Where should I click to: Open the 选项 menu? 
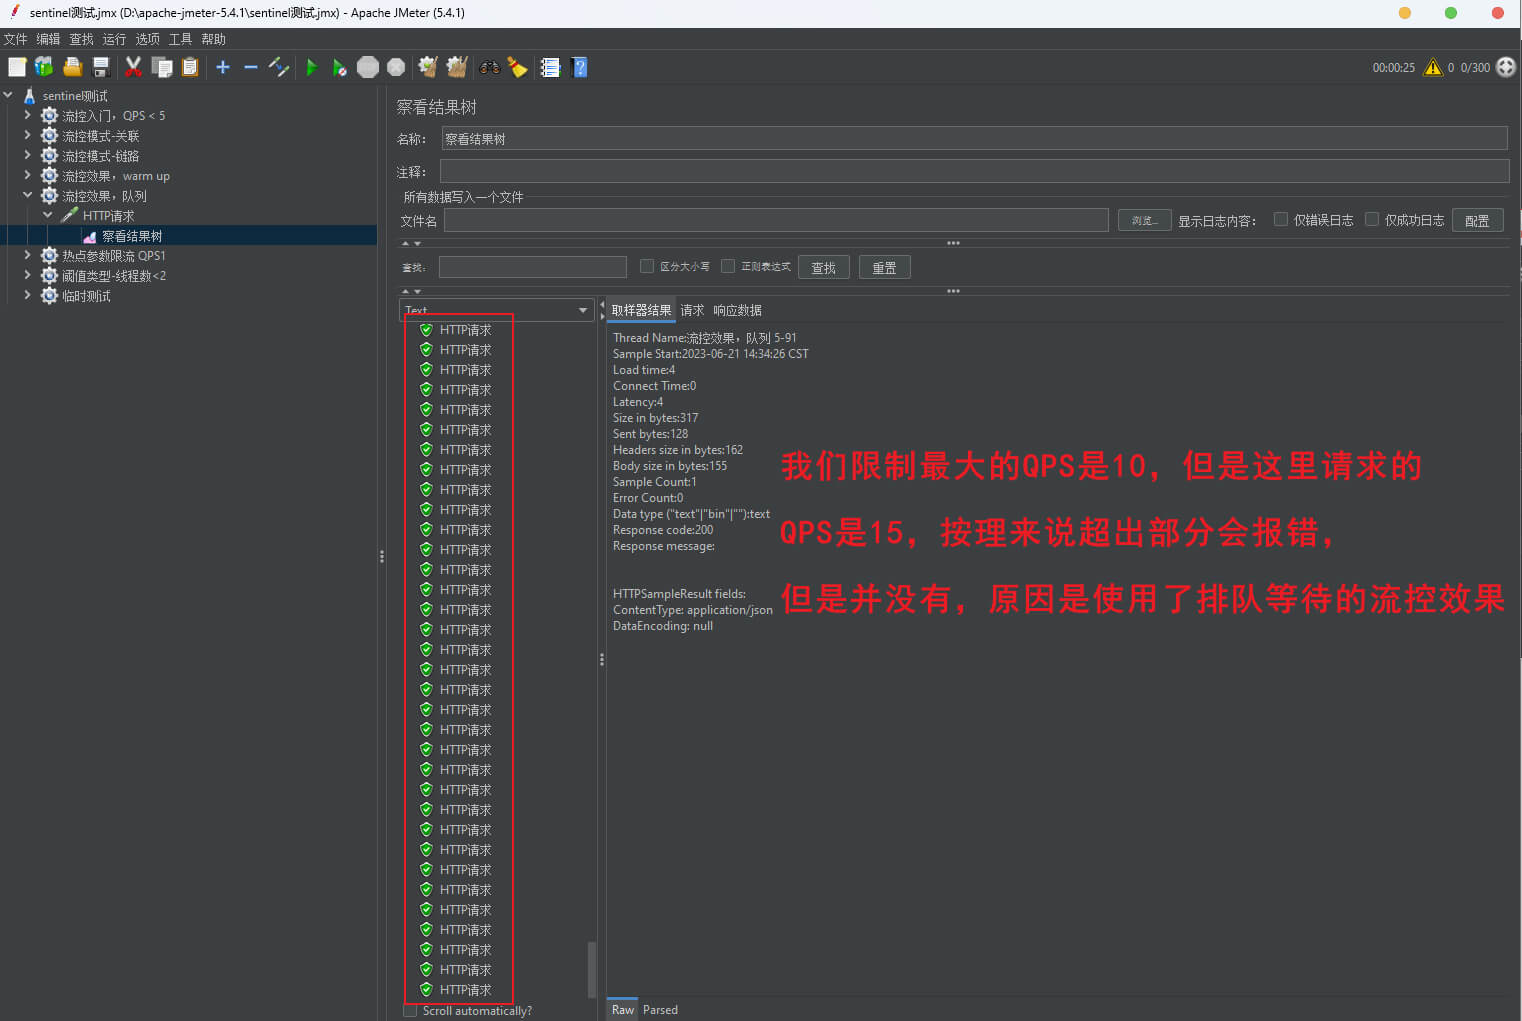click(x=147, y=39)
